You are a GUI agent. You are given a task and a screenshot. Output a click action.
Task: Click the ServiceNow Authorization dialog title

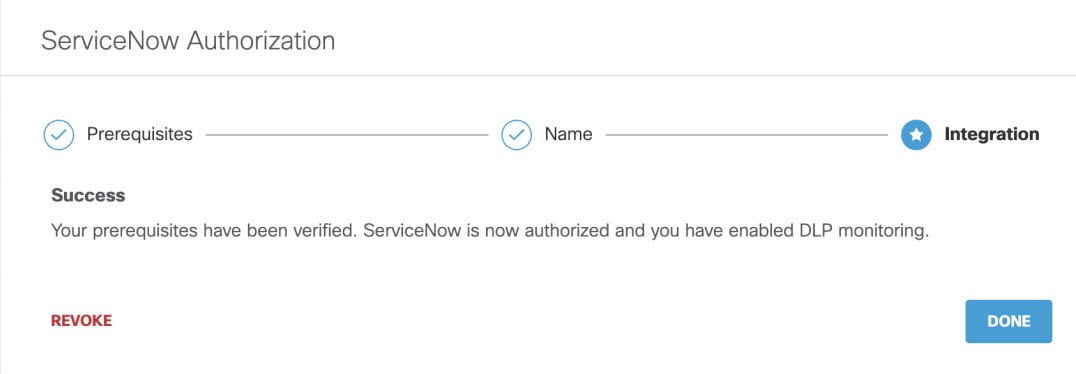click(188, 41)
